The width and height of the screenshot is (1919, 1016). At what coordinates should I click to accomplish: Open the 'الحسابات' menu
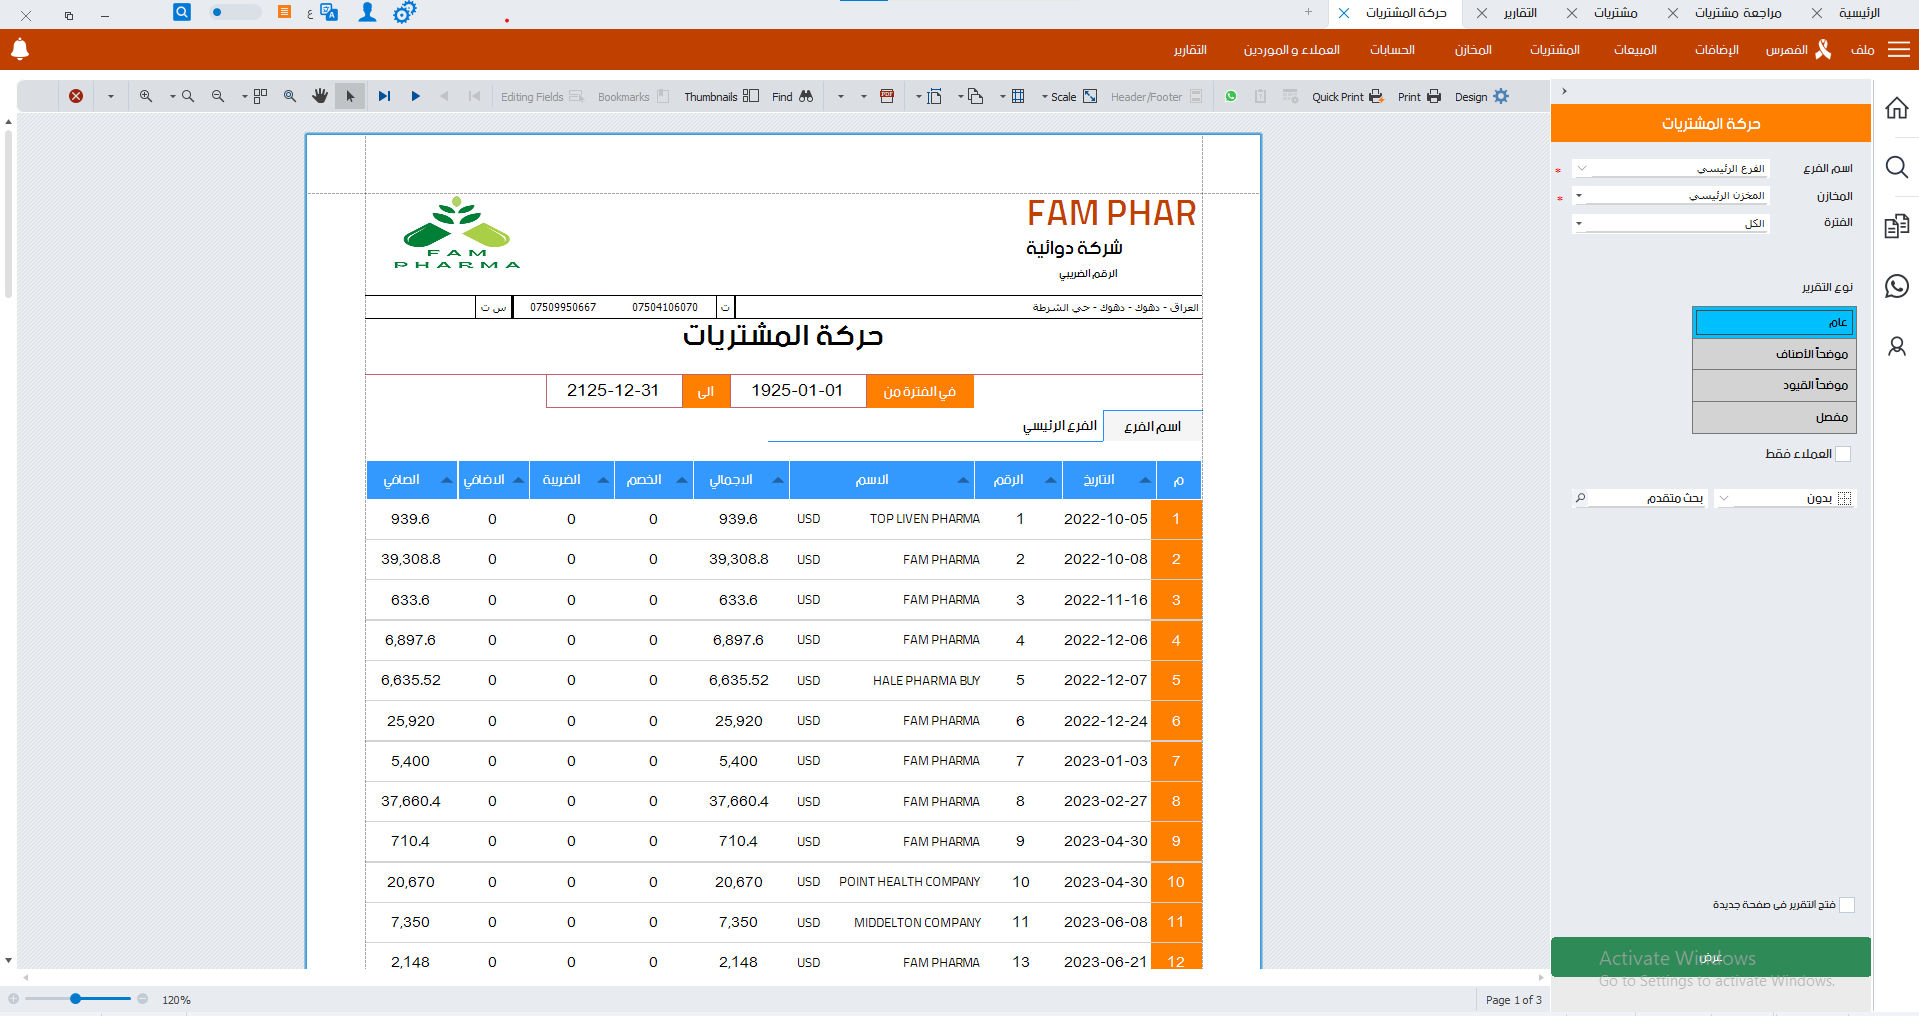pyautogui.click(x=1392, y=50)
